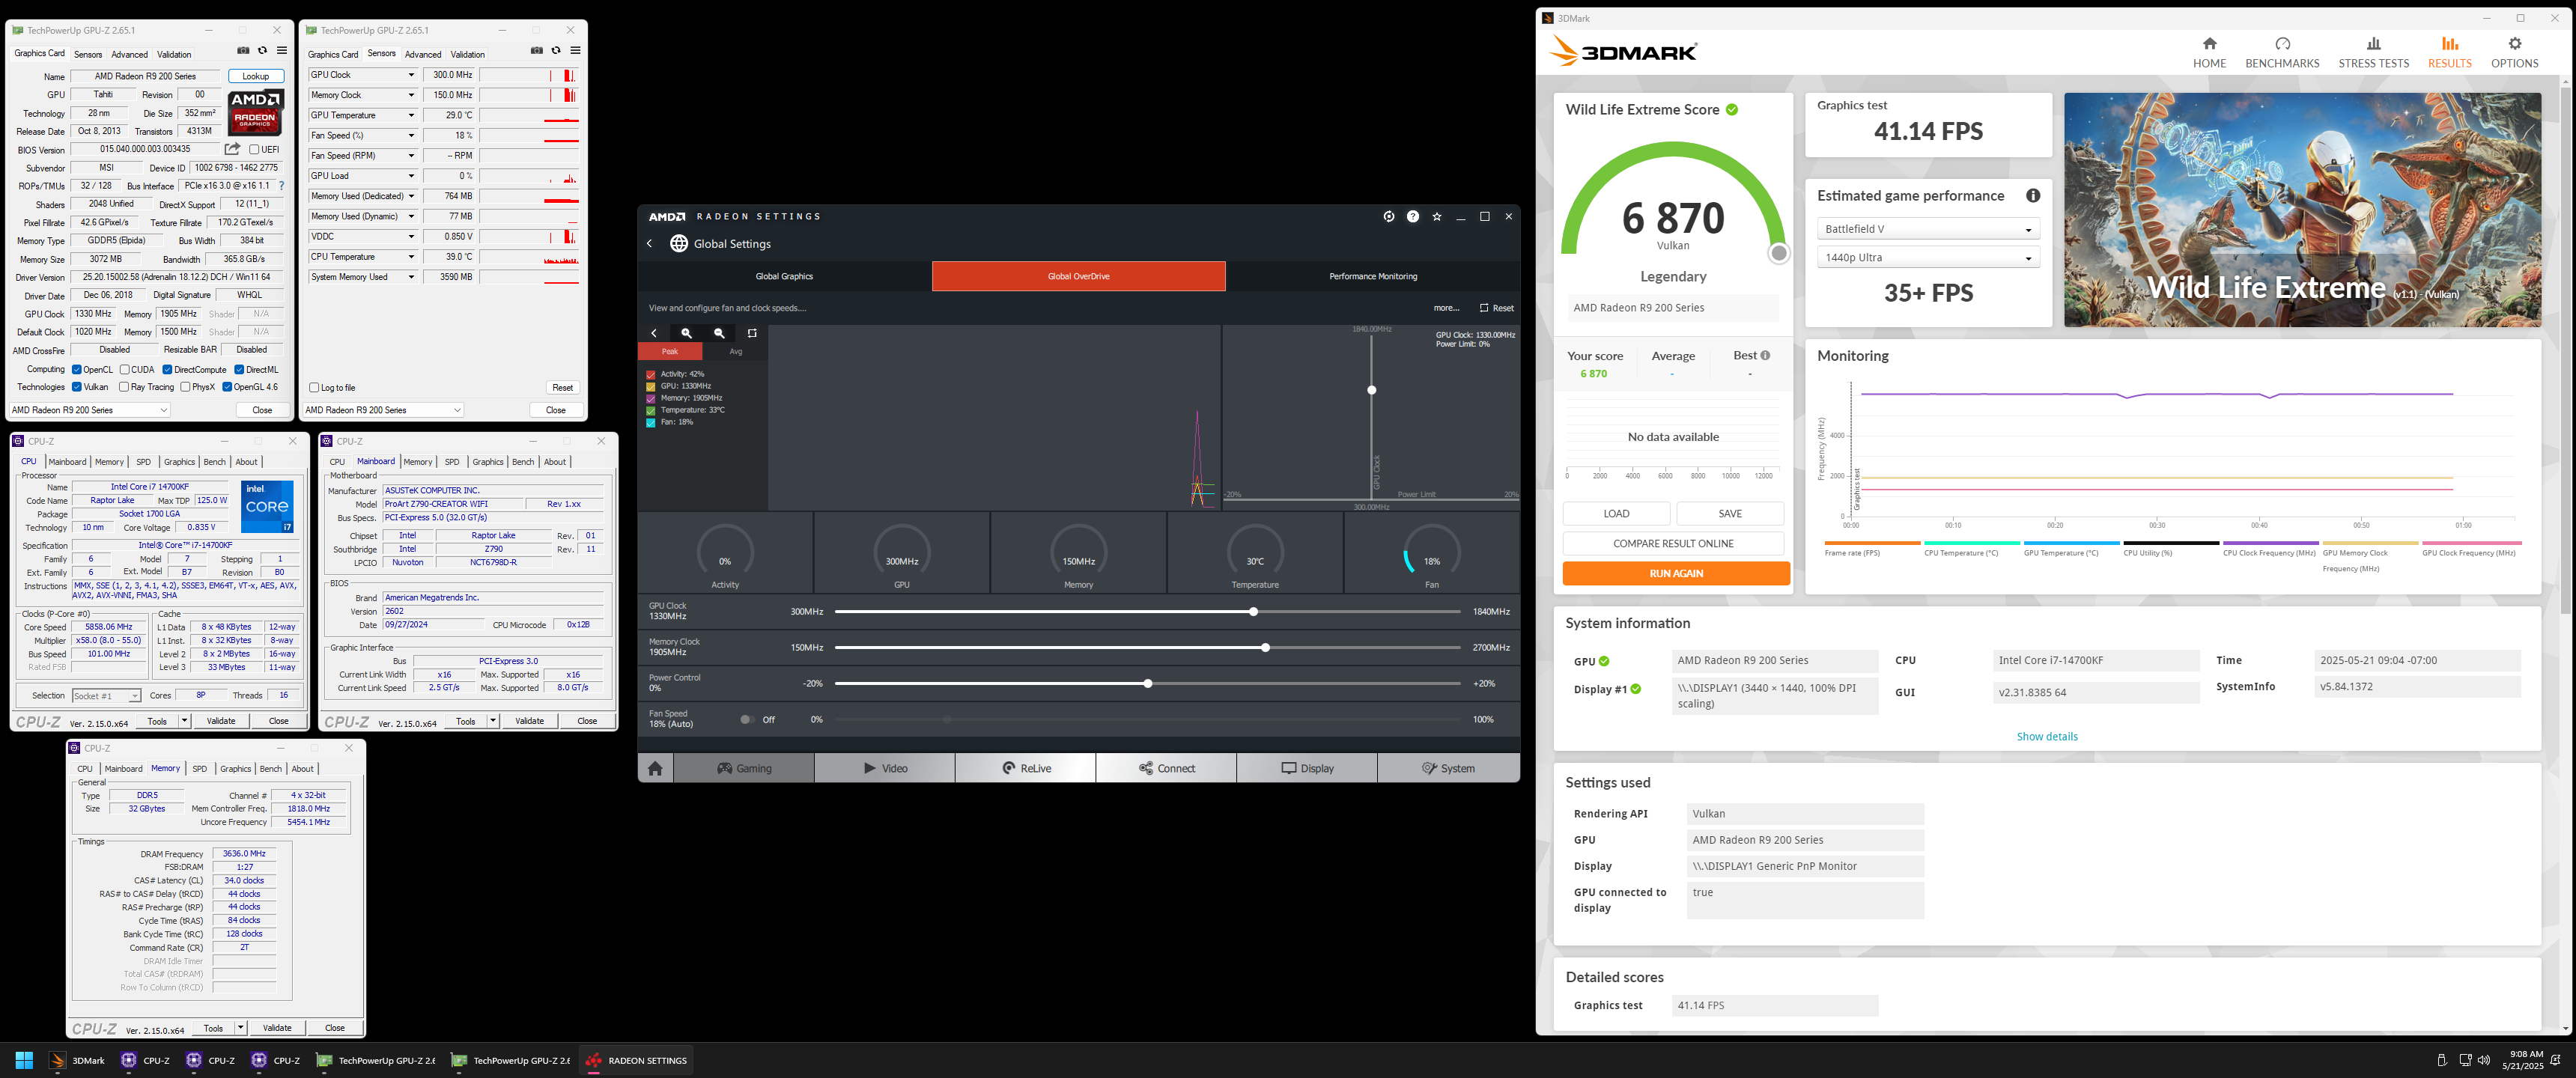Zoom out on the OverDrive graph
Viewport: 2576px width, 1078px height.
coord(719,333)
